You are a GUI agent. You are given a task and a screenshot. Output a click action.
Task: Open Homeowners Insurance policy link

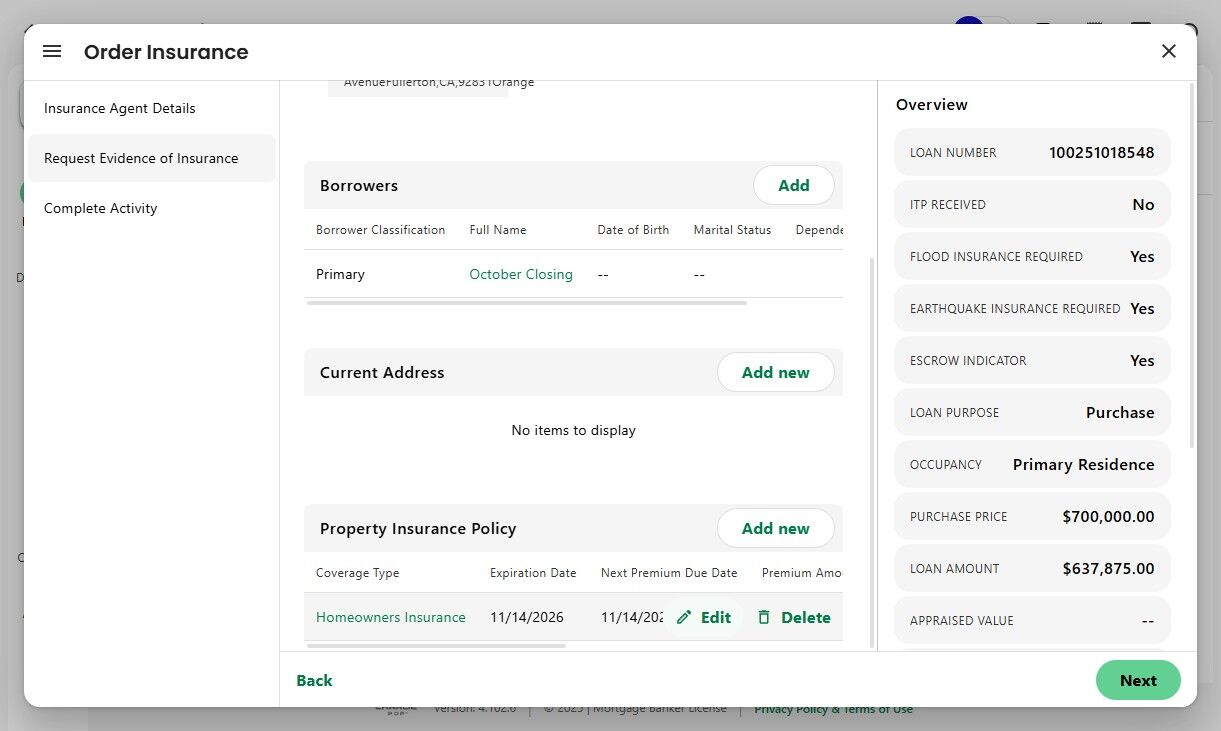pos(391,617)
